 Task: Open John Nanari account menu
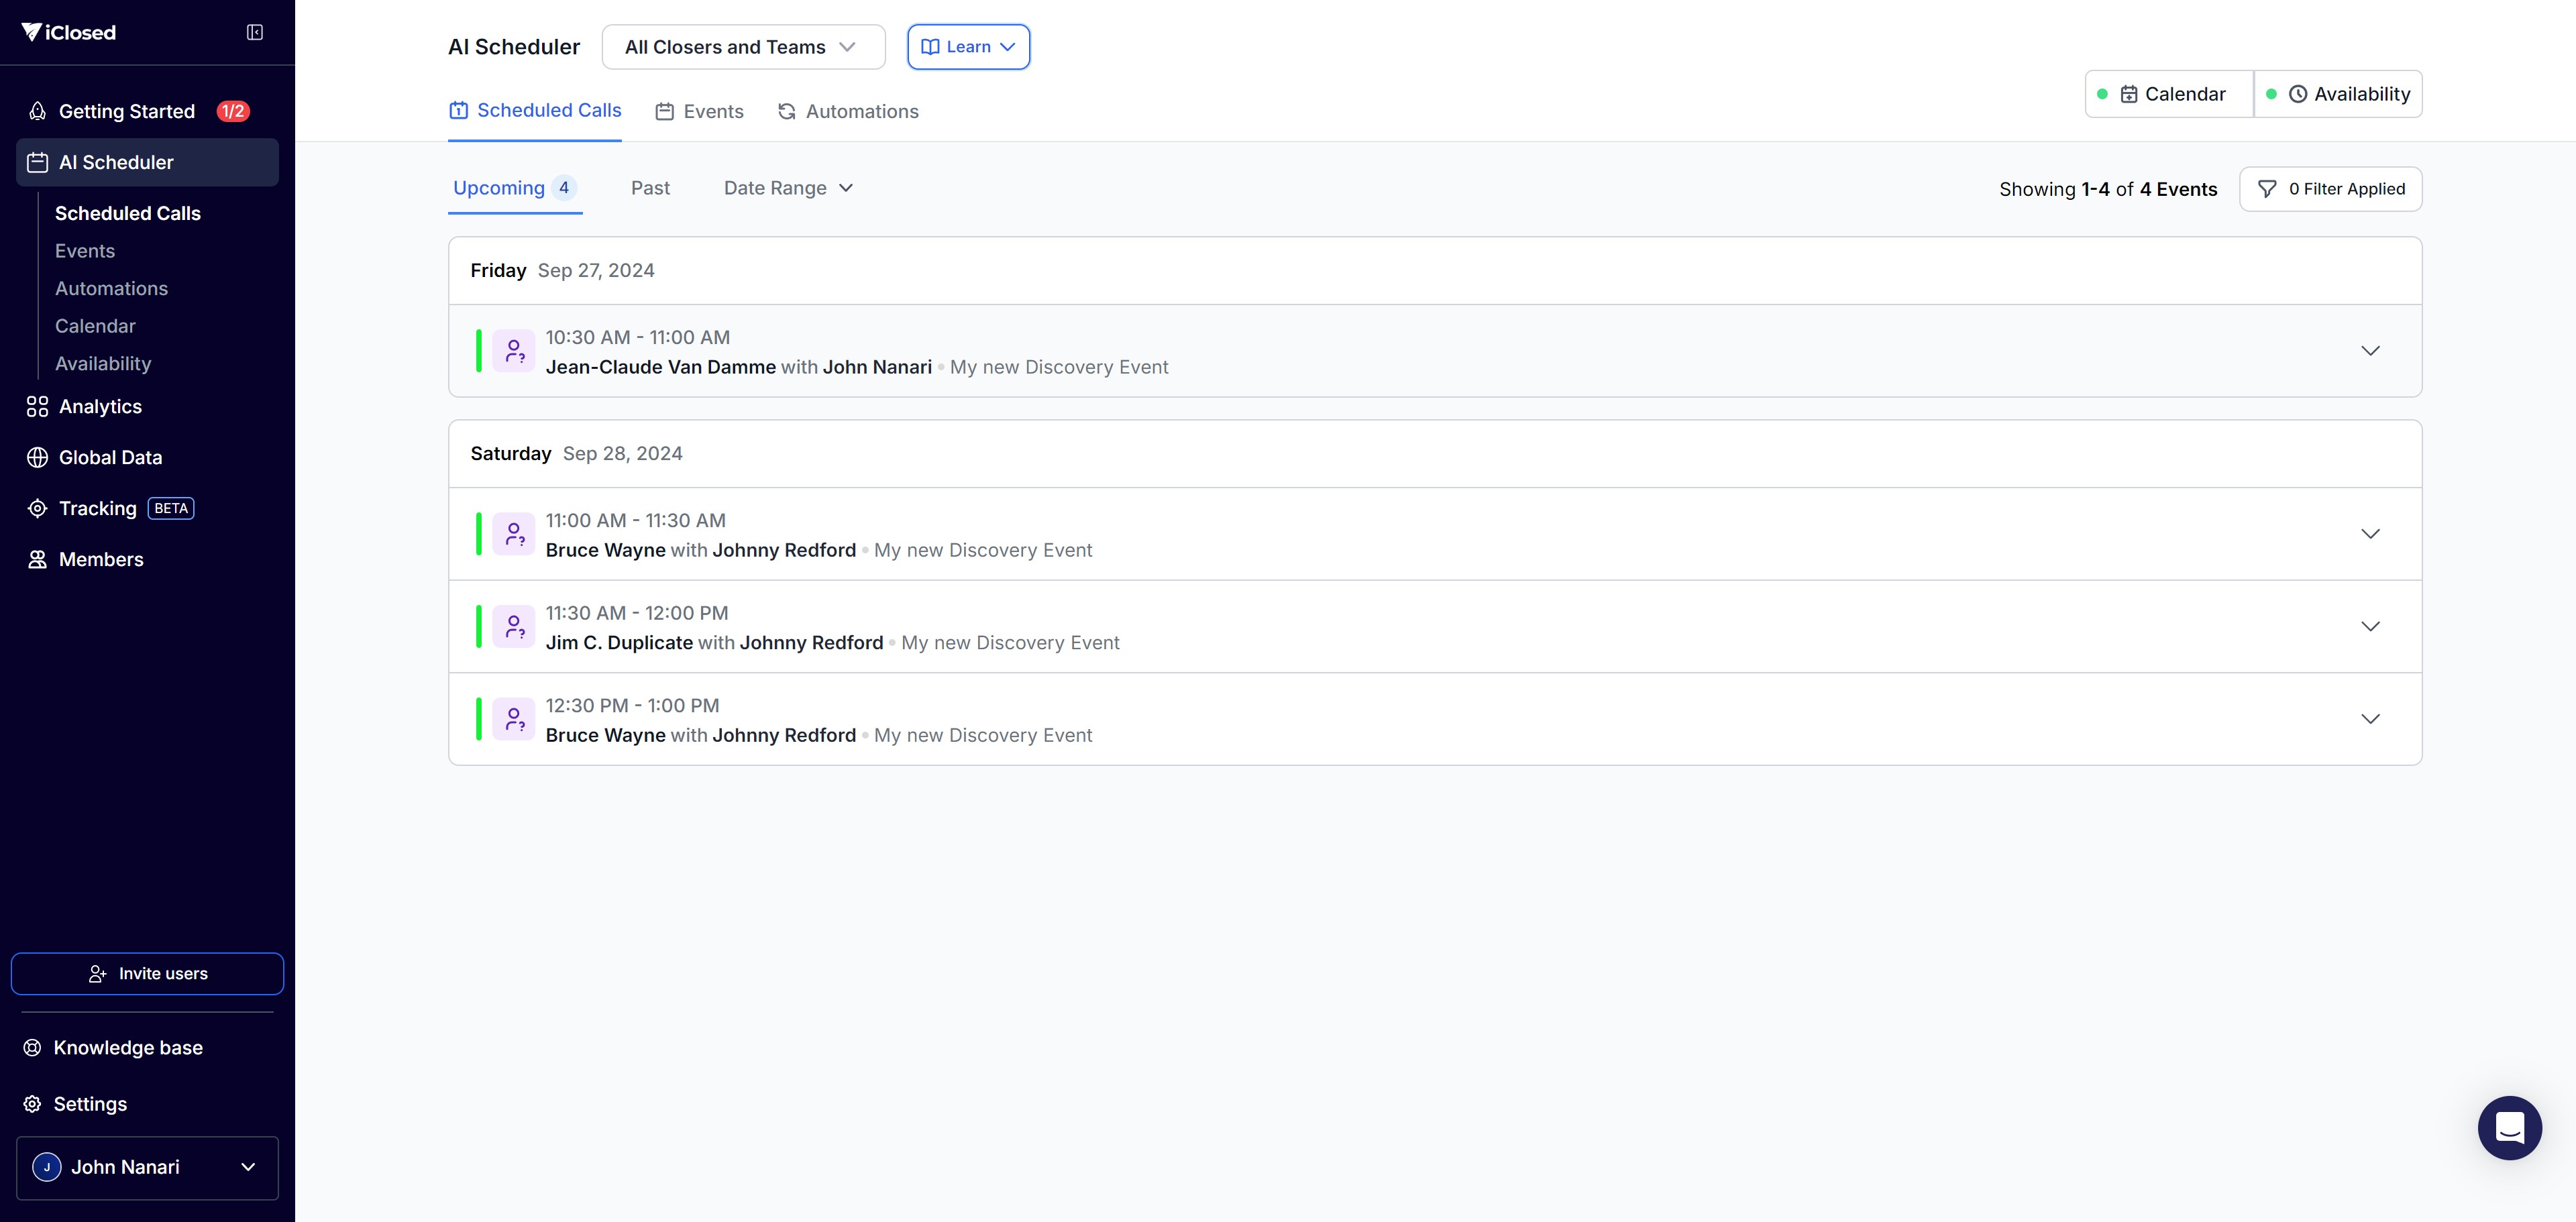(147, 1167)
